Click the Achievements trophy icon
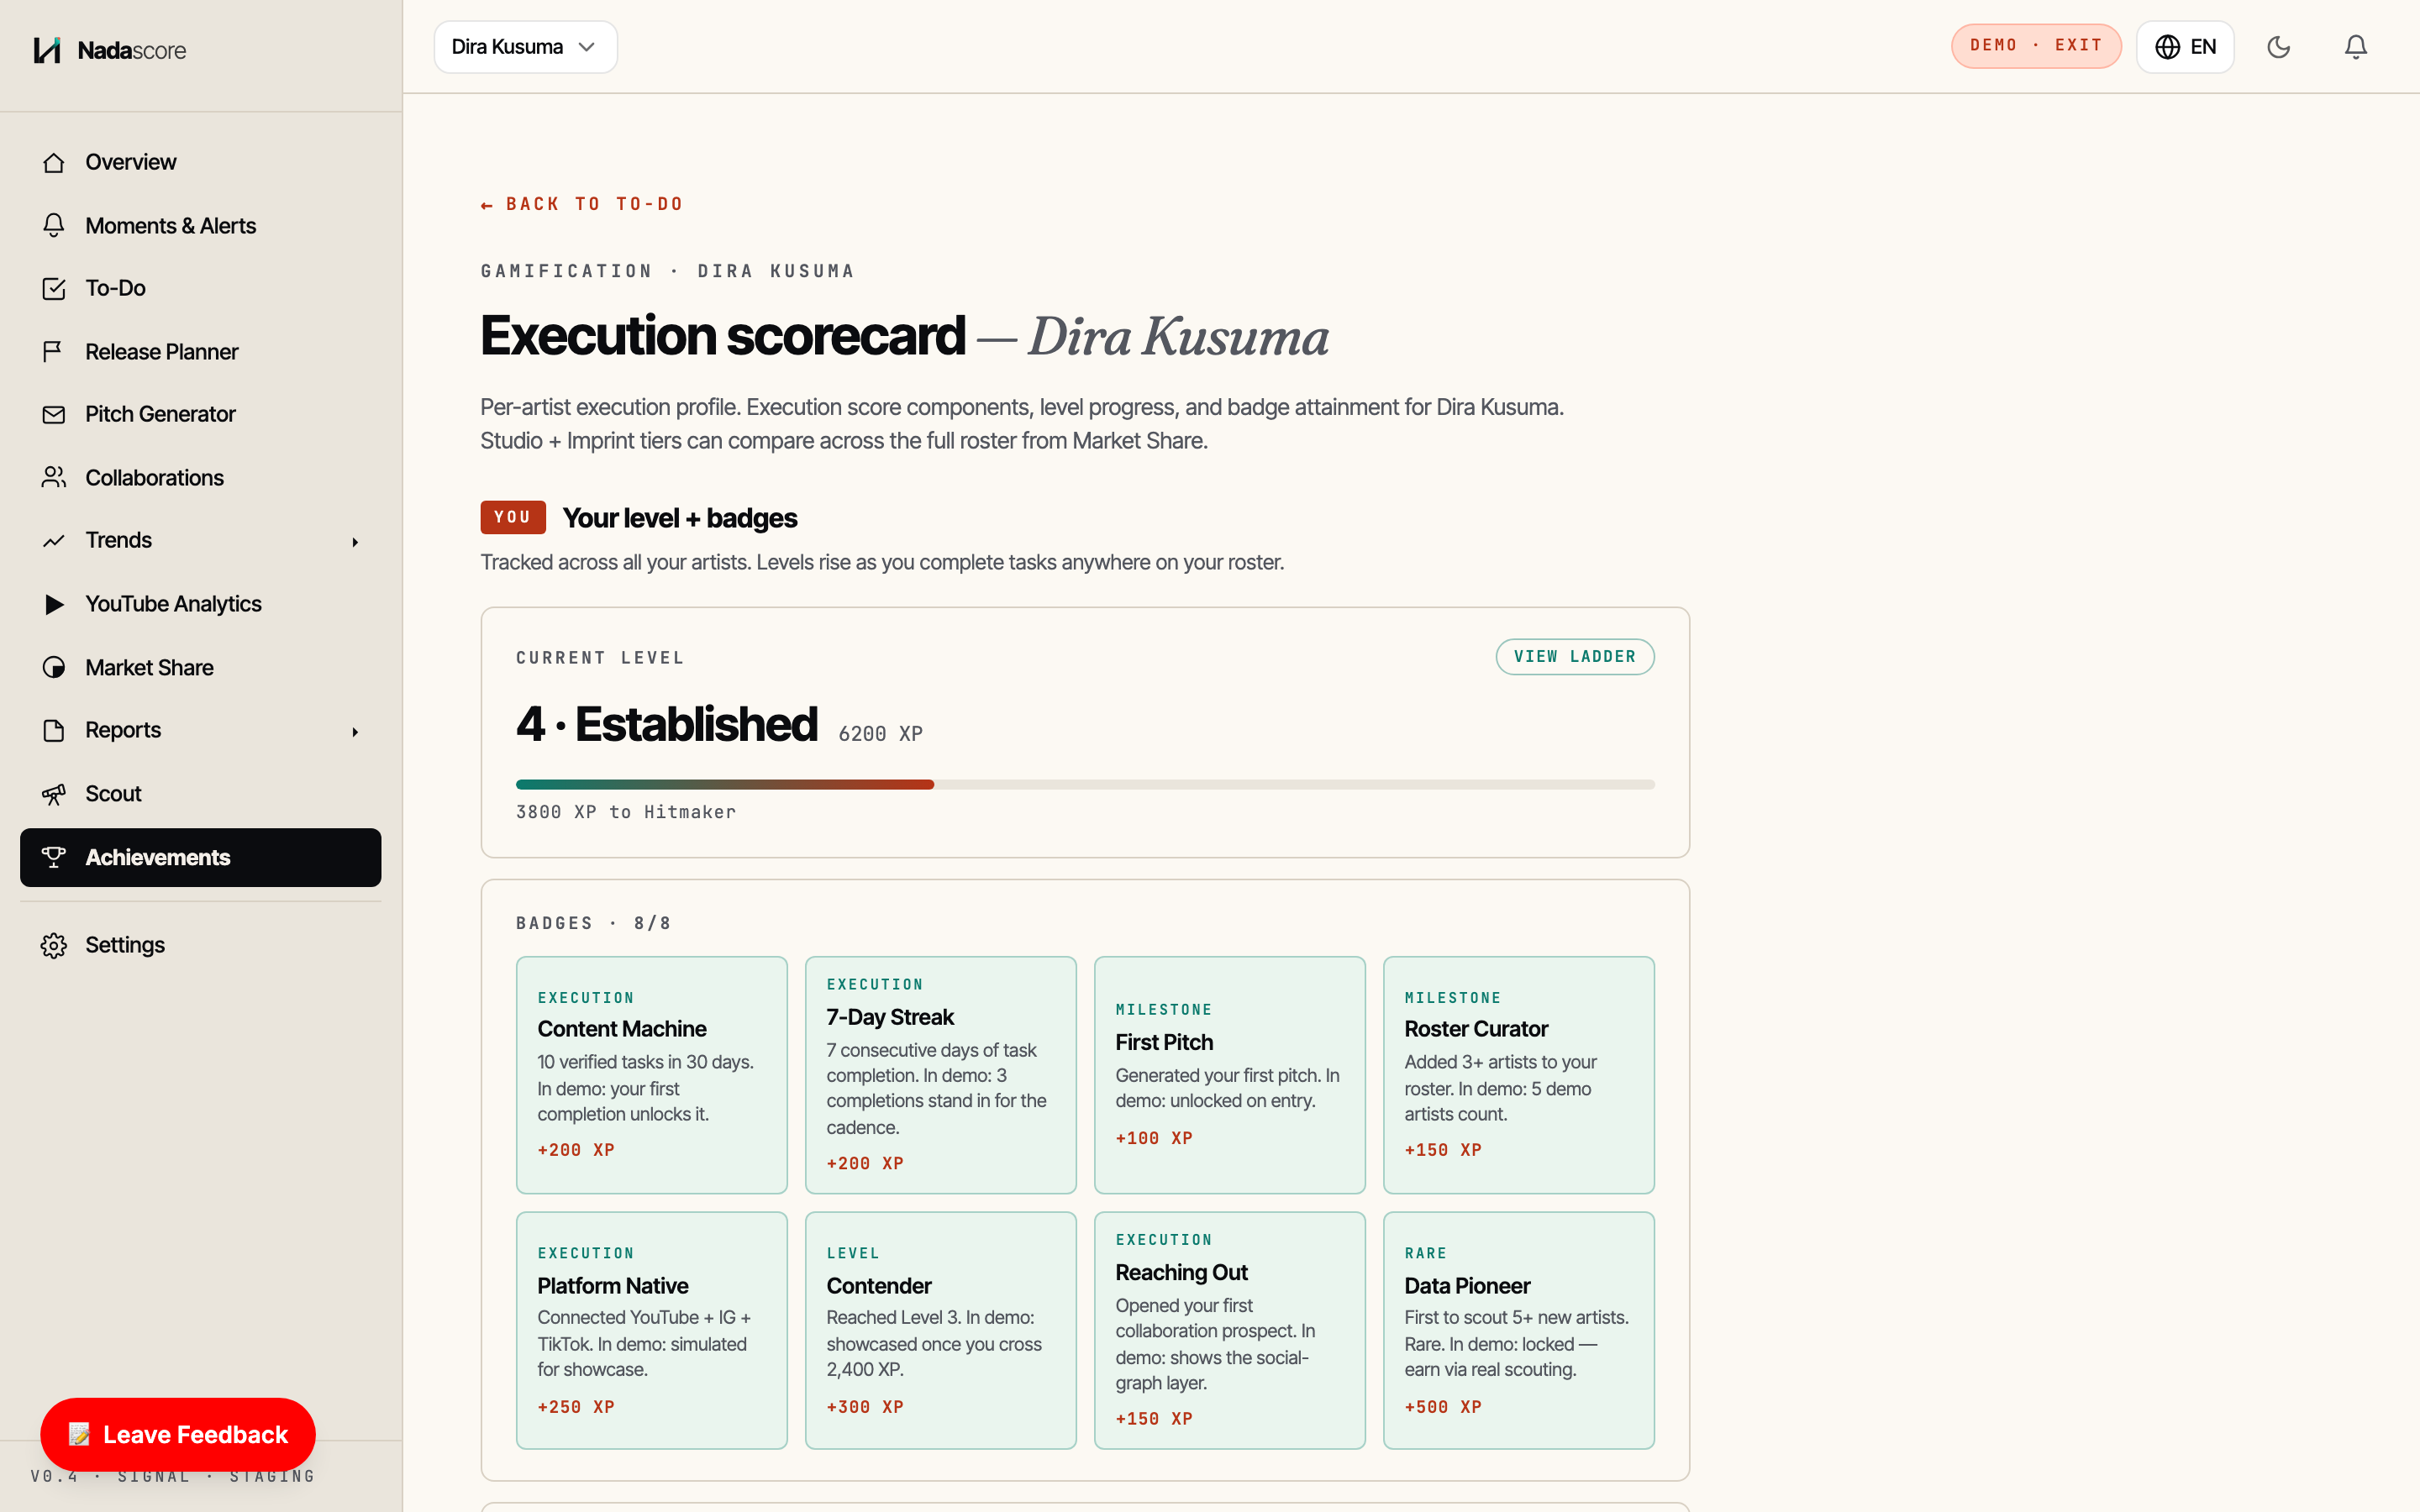This screenshot has width=2420, height=1512. click(54, 857)
